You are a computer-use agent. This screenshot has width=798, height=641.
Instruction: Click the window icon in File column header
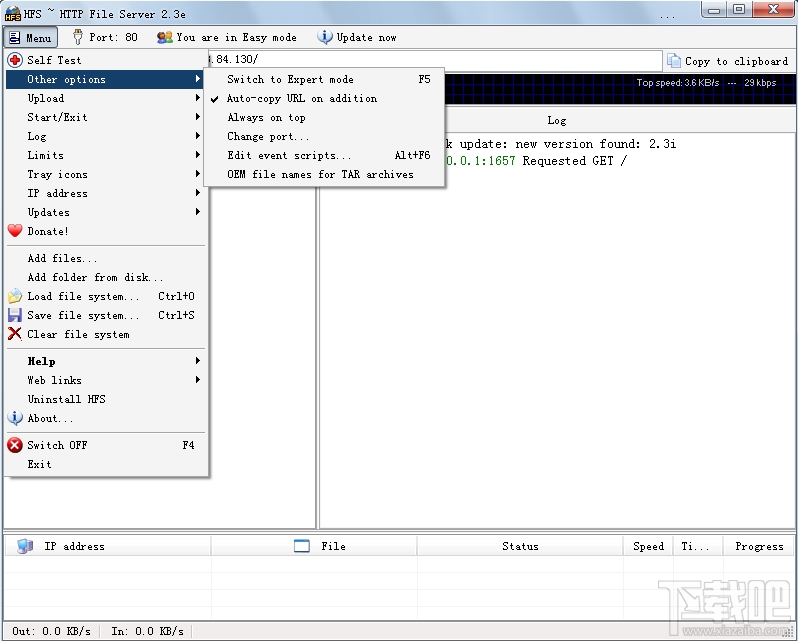click(302, 546)
